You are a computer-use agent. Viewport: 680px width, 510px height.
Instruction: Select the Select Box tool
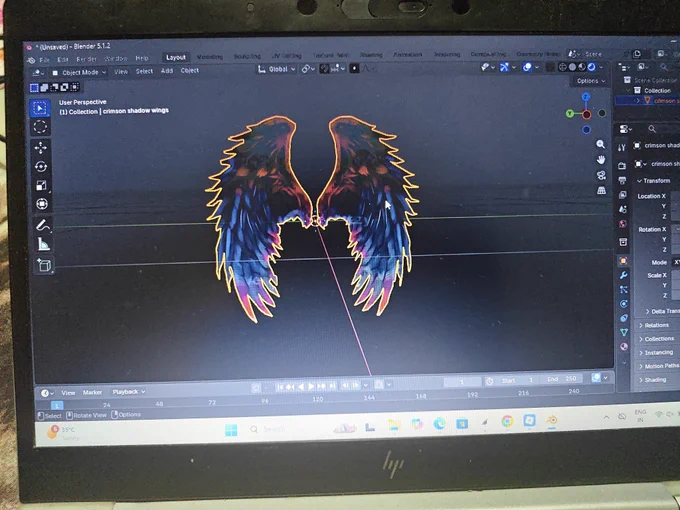click(x=40, y=108)
